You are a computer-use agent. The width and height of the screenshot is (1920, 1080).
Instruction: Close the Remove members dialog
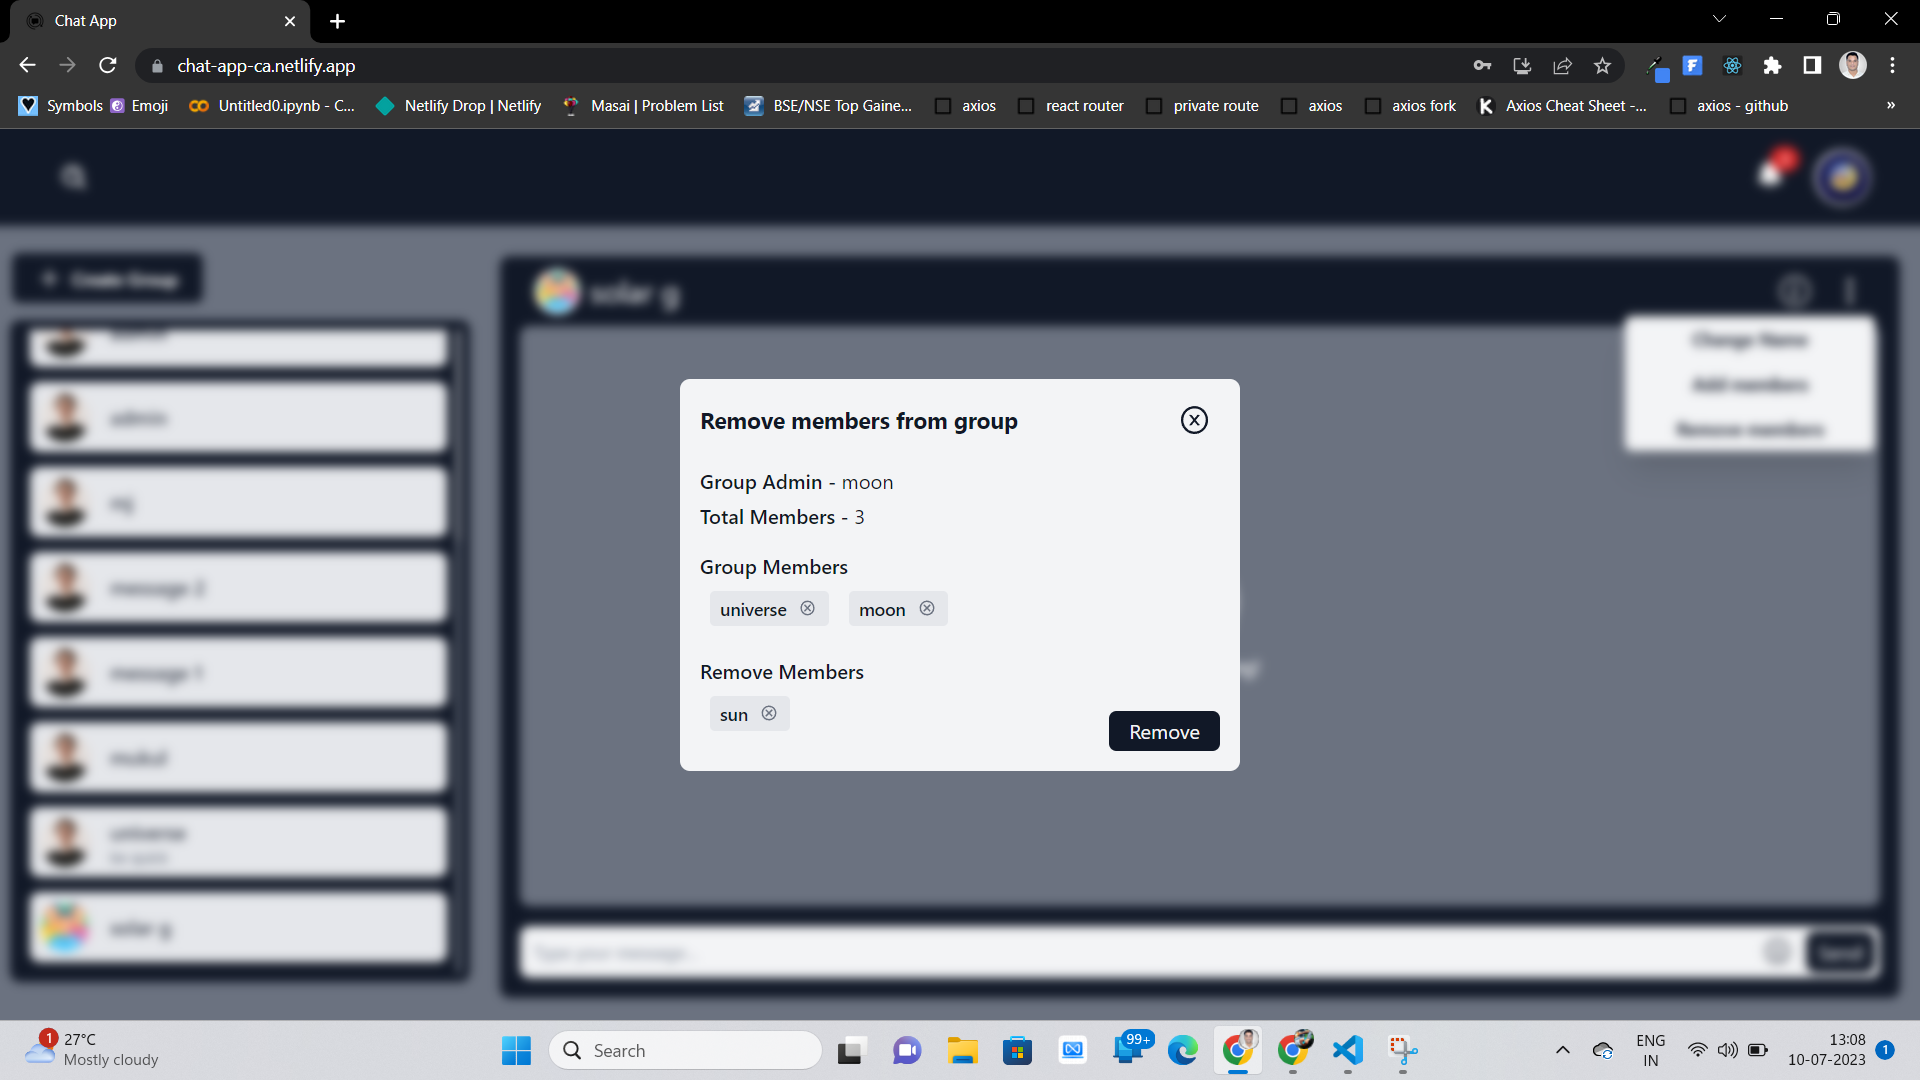[x=1193, y=419]
